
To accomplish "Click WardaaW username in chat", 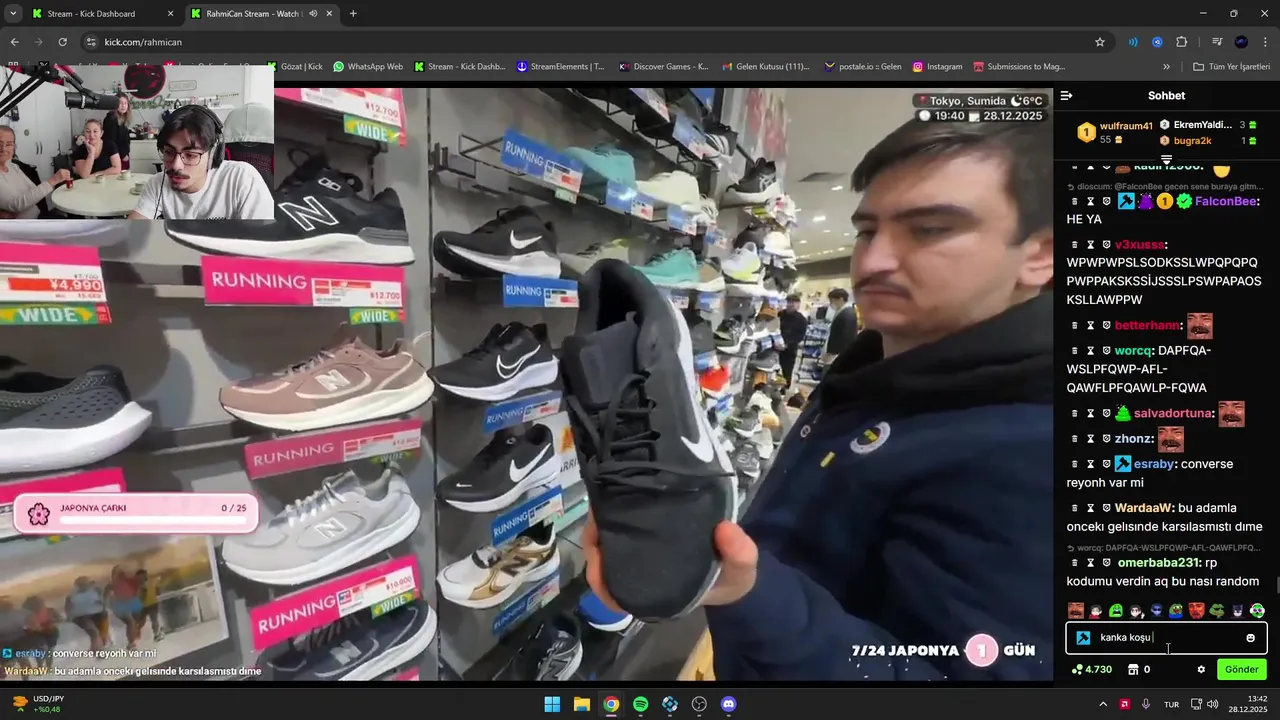I will [1143, 508].
